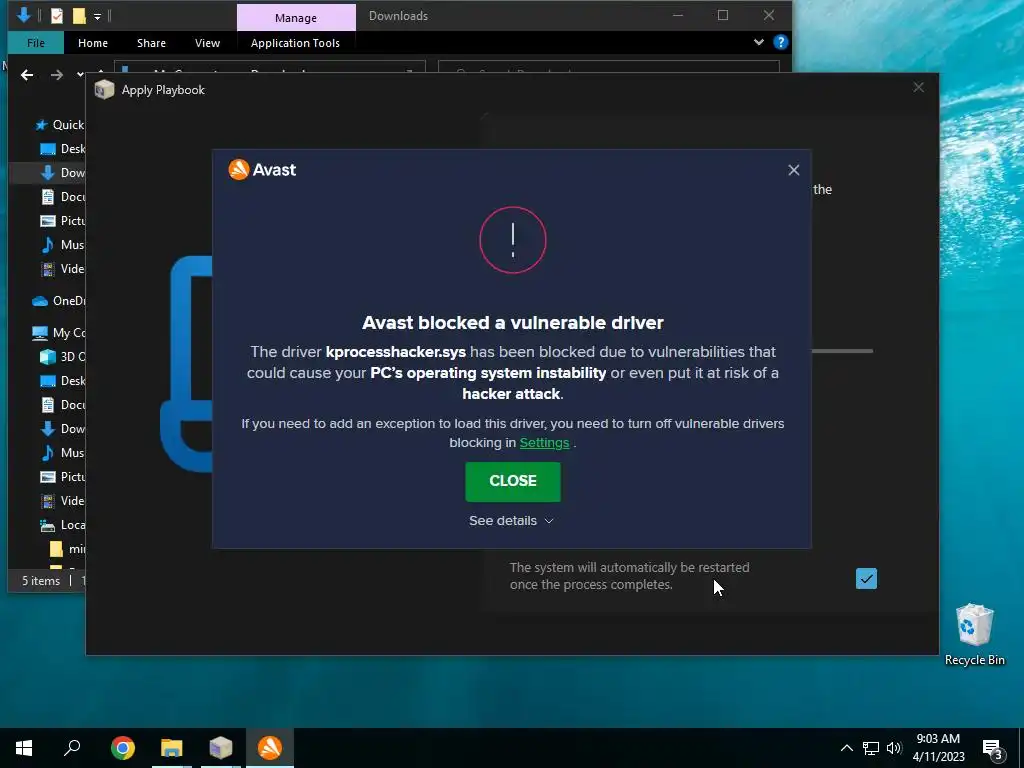Select Local Disk in navigation pane
Image resolution: width=1024 pixels, height=768 pixels.
[x=62, y=525]
